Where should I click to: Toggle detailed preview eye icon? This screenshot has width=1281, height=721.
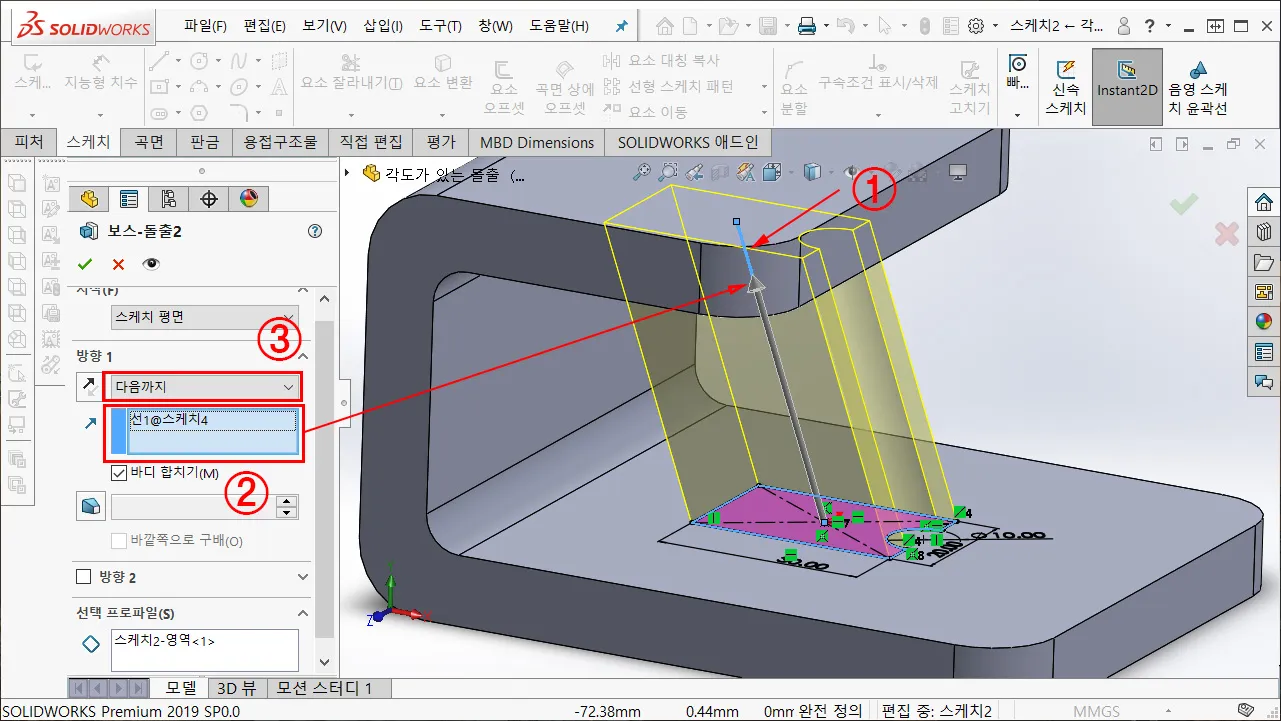tap(151, 264)
